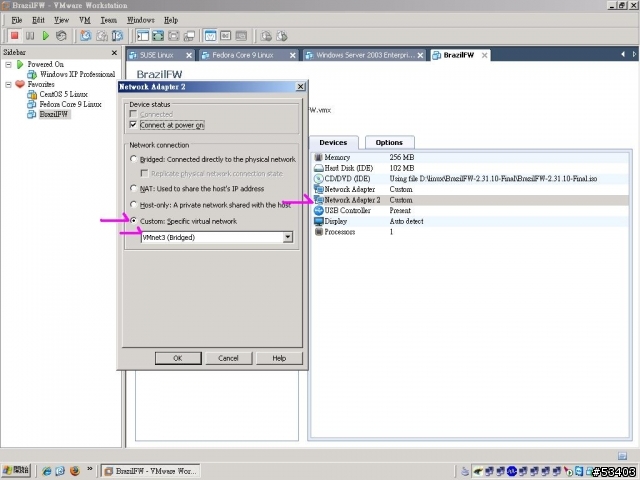
Task: Select the NAT radio button
Action: [x=134, y=188]
